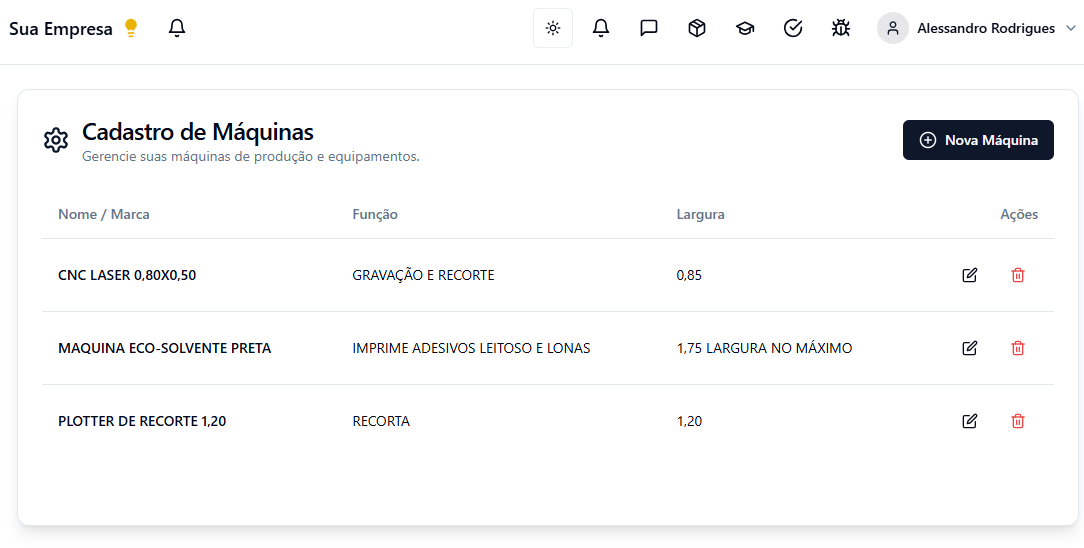Edit the CNC LASER 0,80X0,50 machine
The image size is (1084, 548).
pyautogui.click(x=969, y=275)
